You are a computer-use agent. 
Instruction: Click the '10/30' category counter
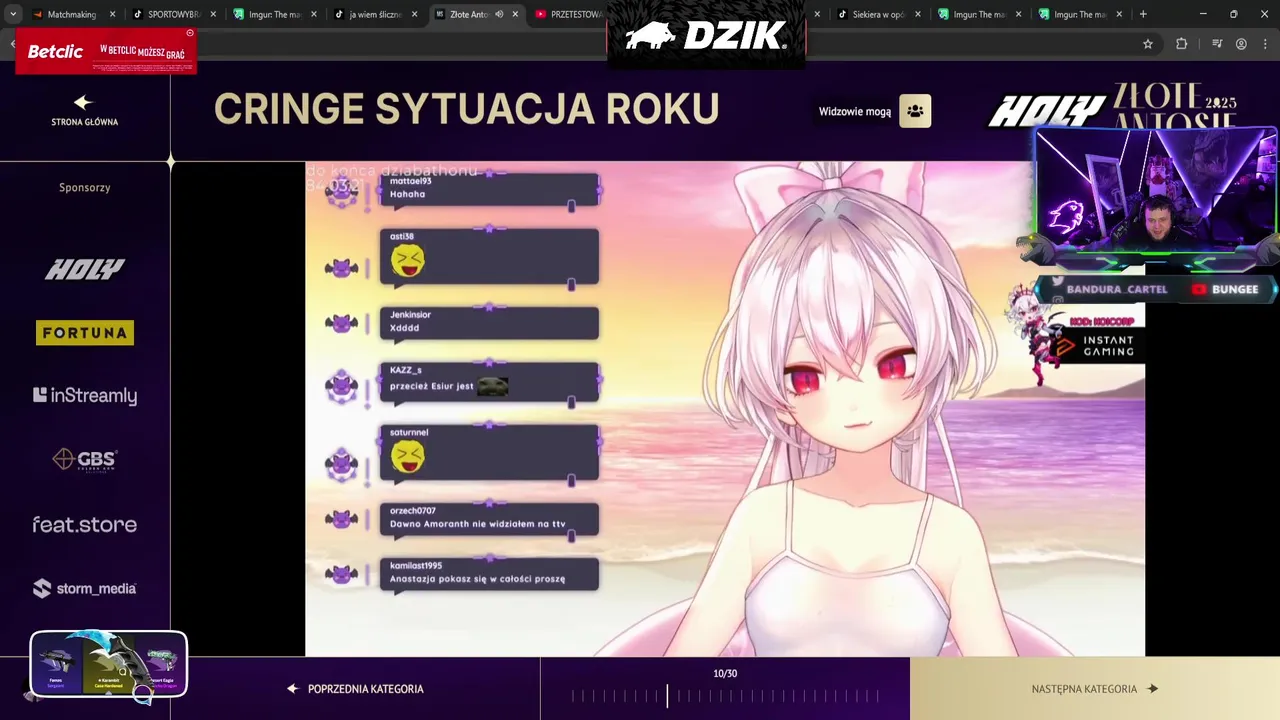pos(725,674)
